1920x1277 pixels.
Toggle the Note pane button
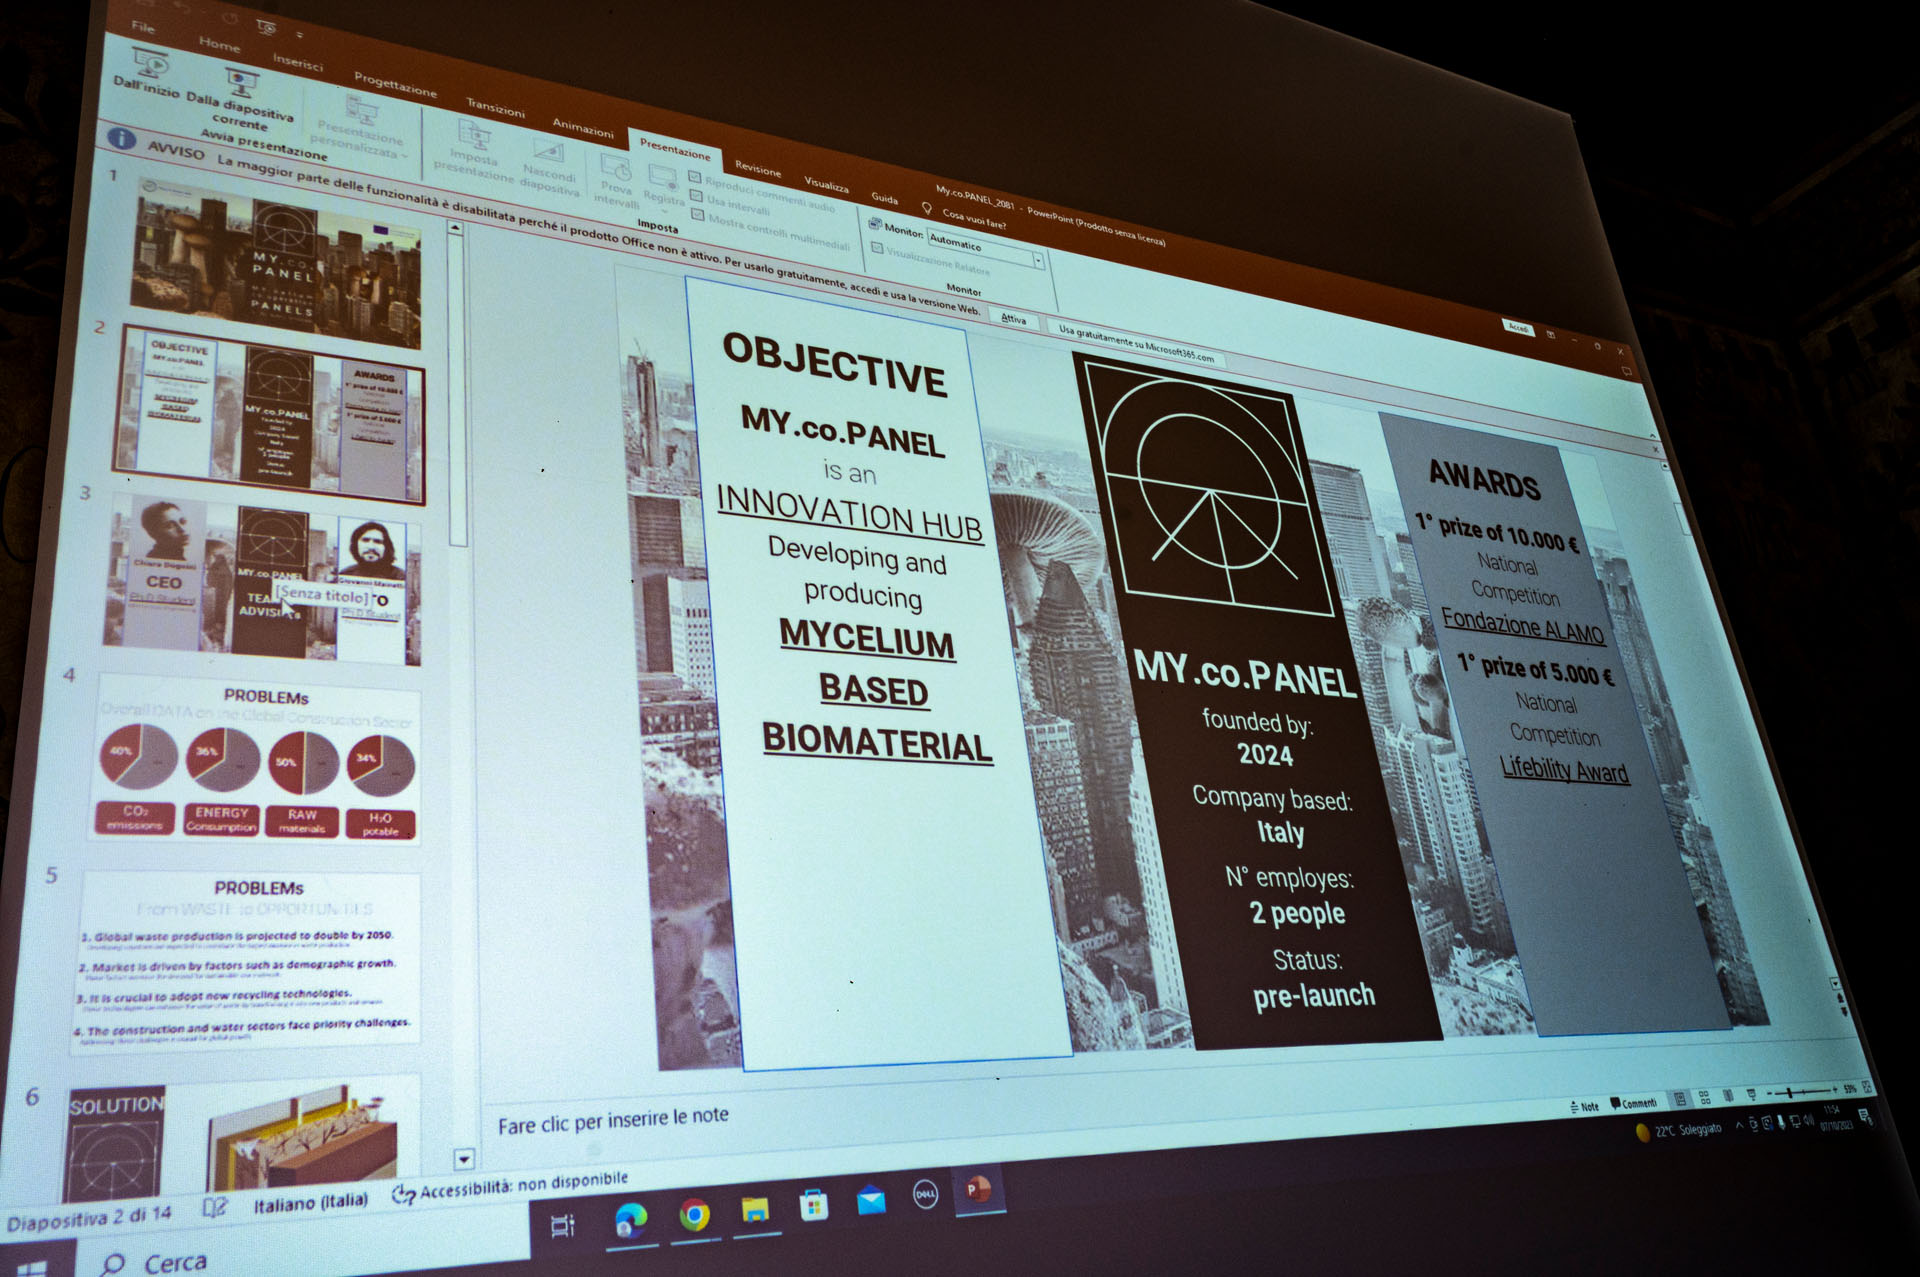coord(1584,1106)
